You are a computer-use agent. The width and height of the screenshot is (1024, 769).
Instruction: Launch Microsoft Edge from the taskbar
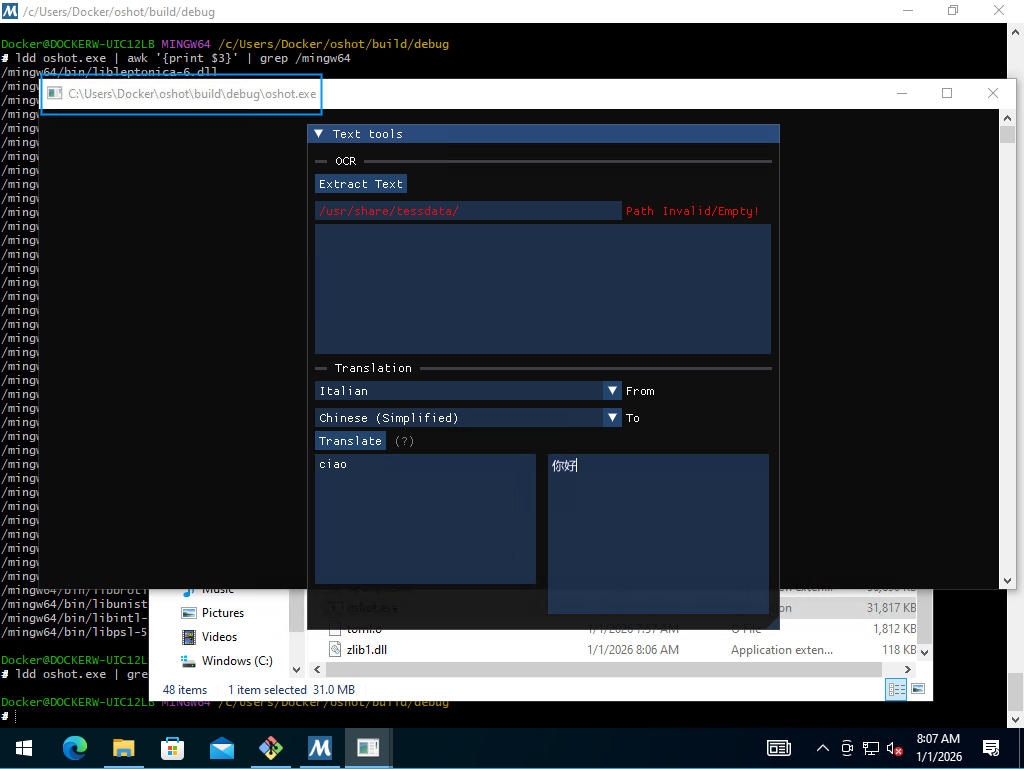click(x=75, y=747)
